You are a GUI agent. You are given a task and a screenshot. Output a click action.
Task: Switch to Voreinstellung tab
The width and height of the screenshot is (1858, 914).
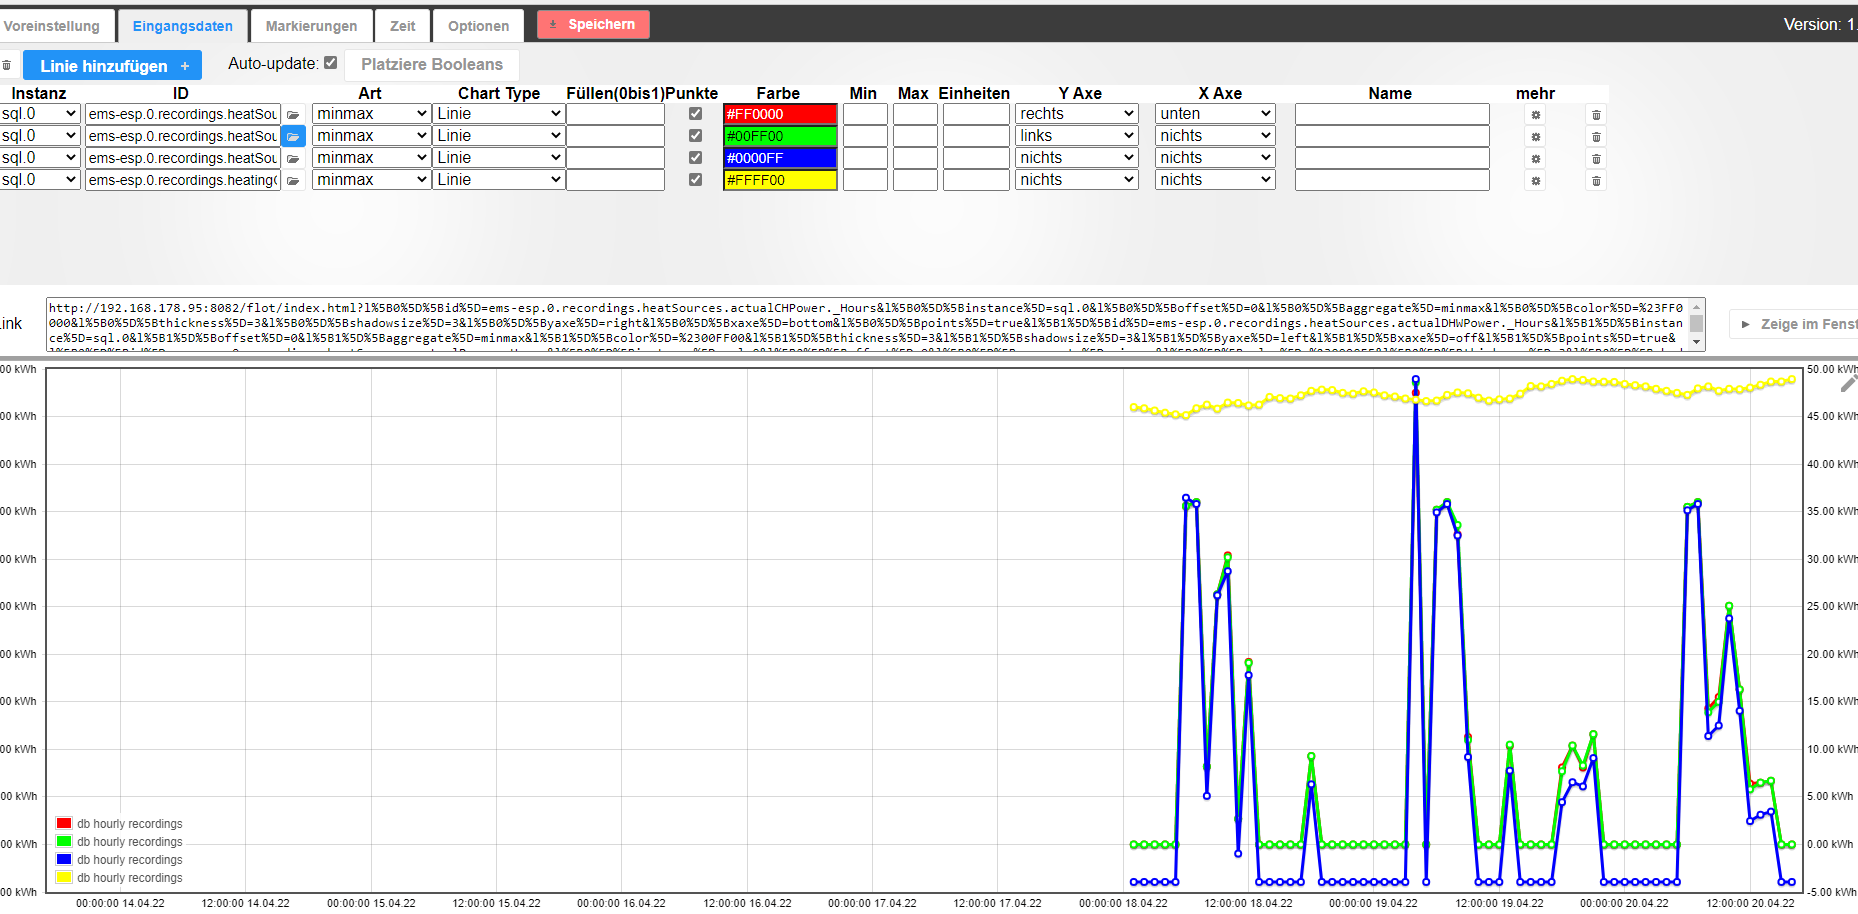(55, 26)
